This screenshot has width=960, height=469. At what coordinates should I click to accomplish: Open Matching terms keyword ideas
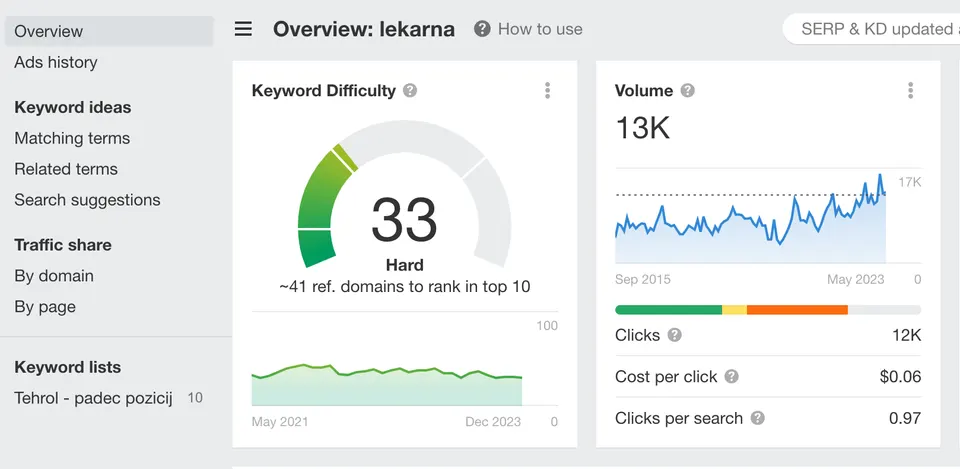tap(72, 138)
